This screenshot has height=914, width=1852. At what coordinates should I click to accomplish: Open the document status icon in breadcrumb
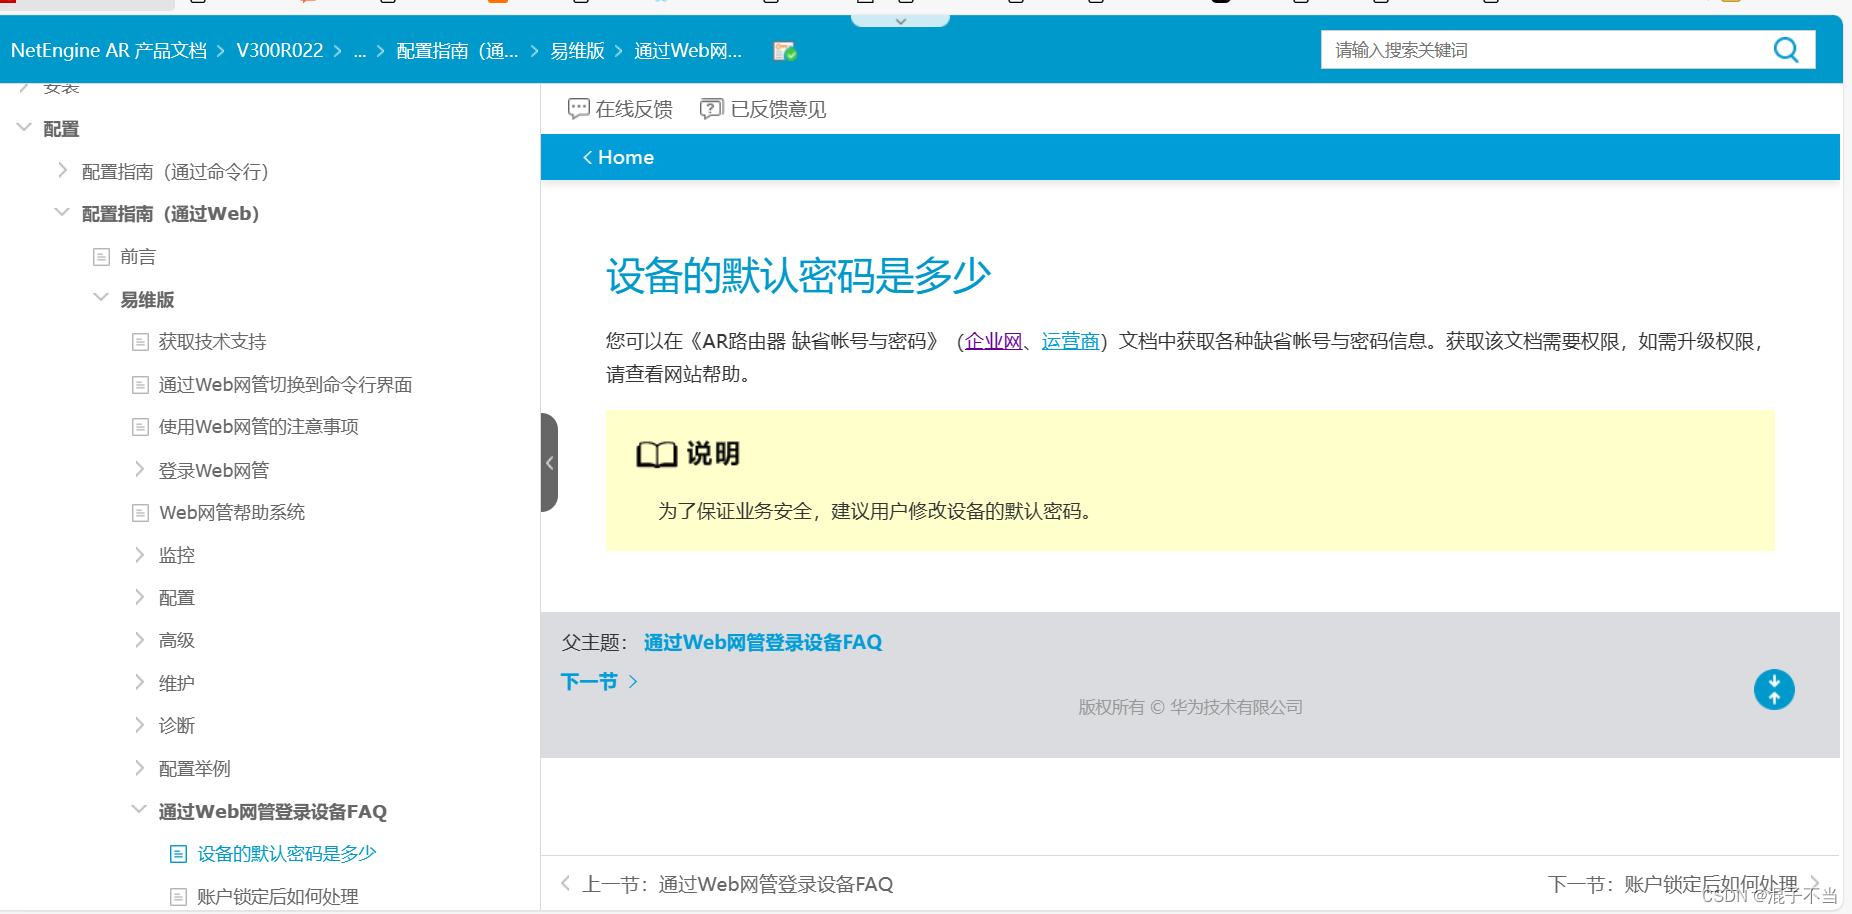pos(785,51)
